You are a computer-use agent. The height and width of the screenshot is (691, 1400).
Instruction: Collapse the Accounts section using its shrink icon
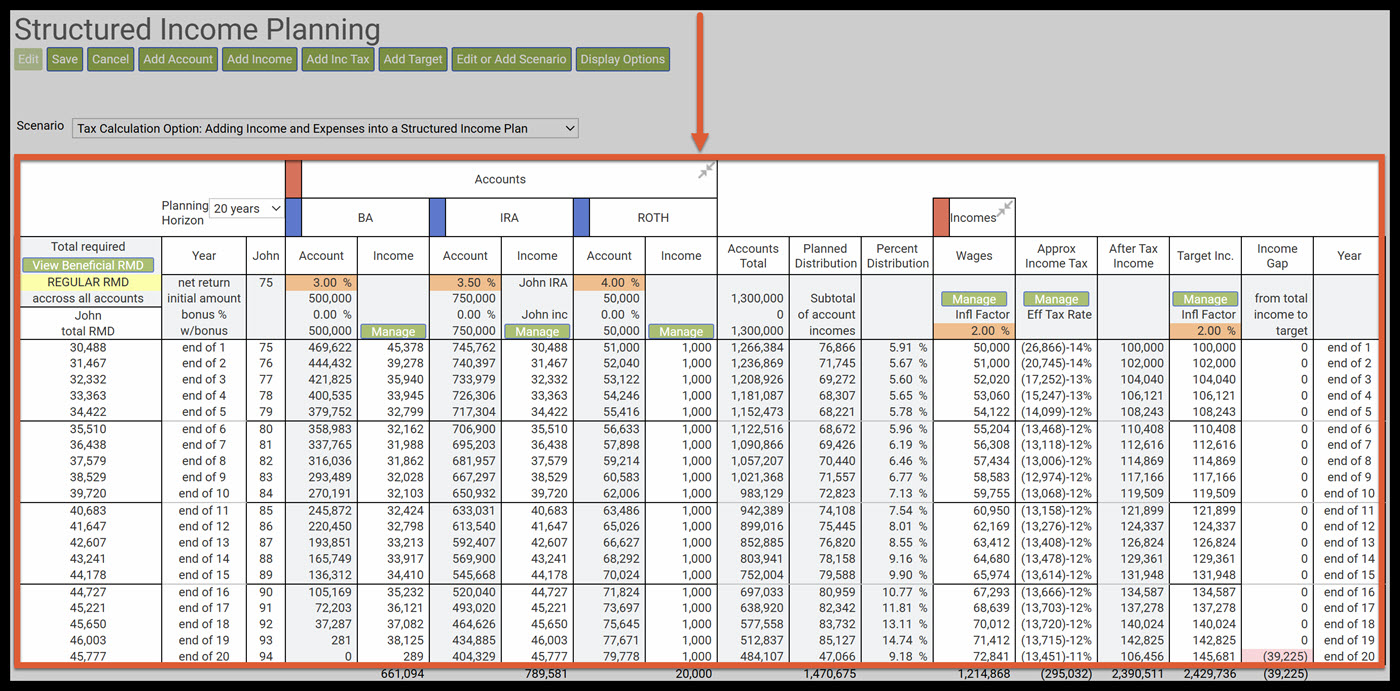(x=707, y=171)
